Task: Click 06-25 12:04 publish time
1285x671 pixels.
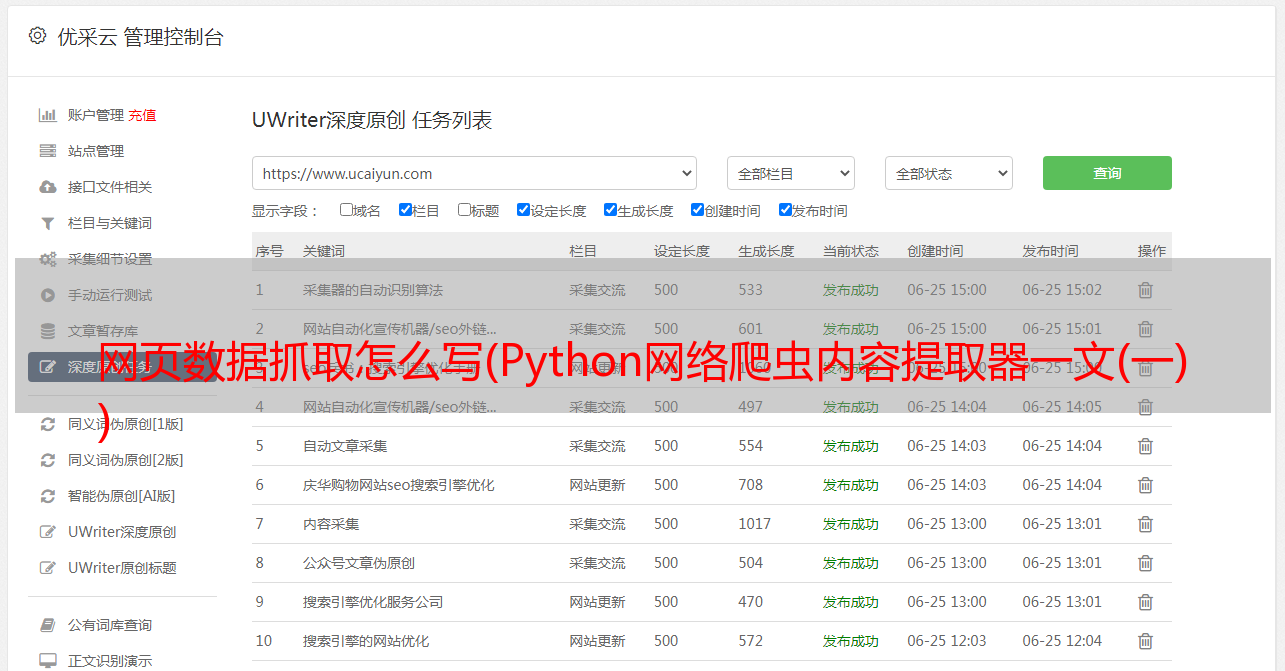Action: pos(1062,641)
